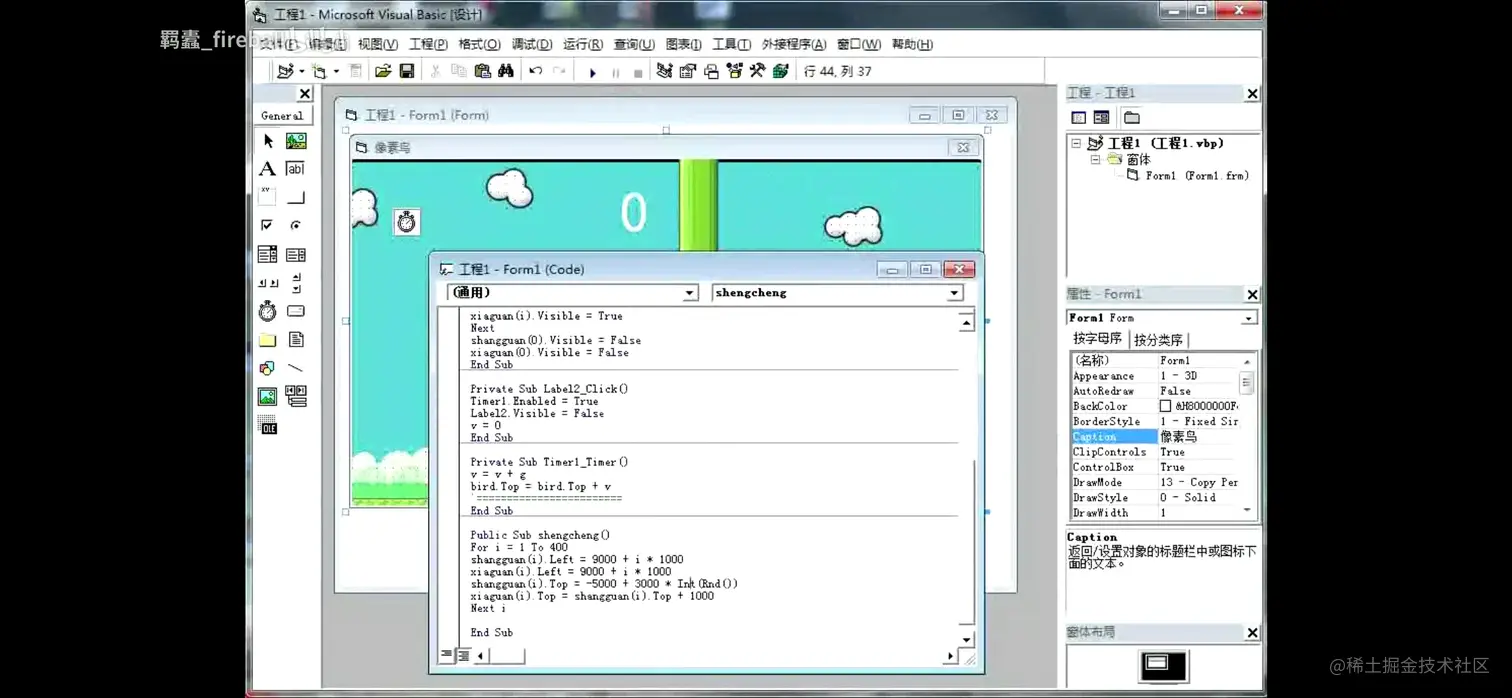Open Object Browser from the toolbar
This screenshot has width=1512, height=698.
pyautogui.click(x=735, y=71)
